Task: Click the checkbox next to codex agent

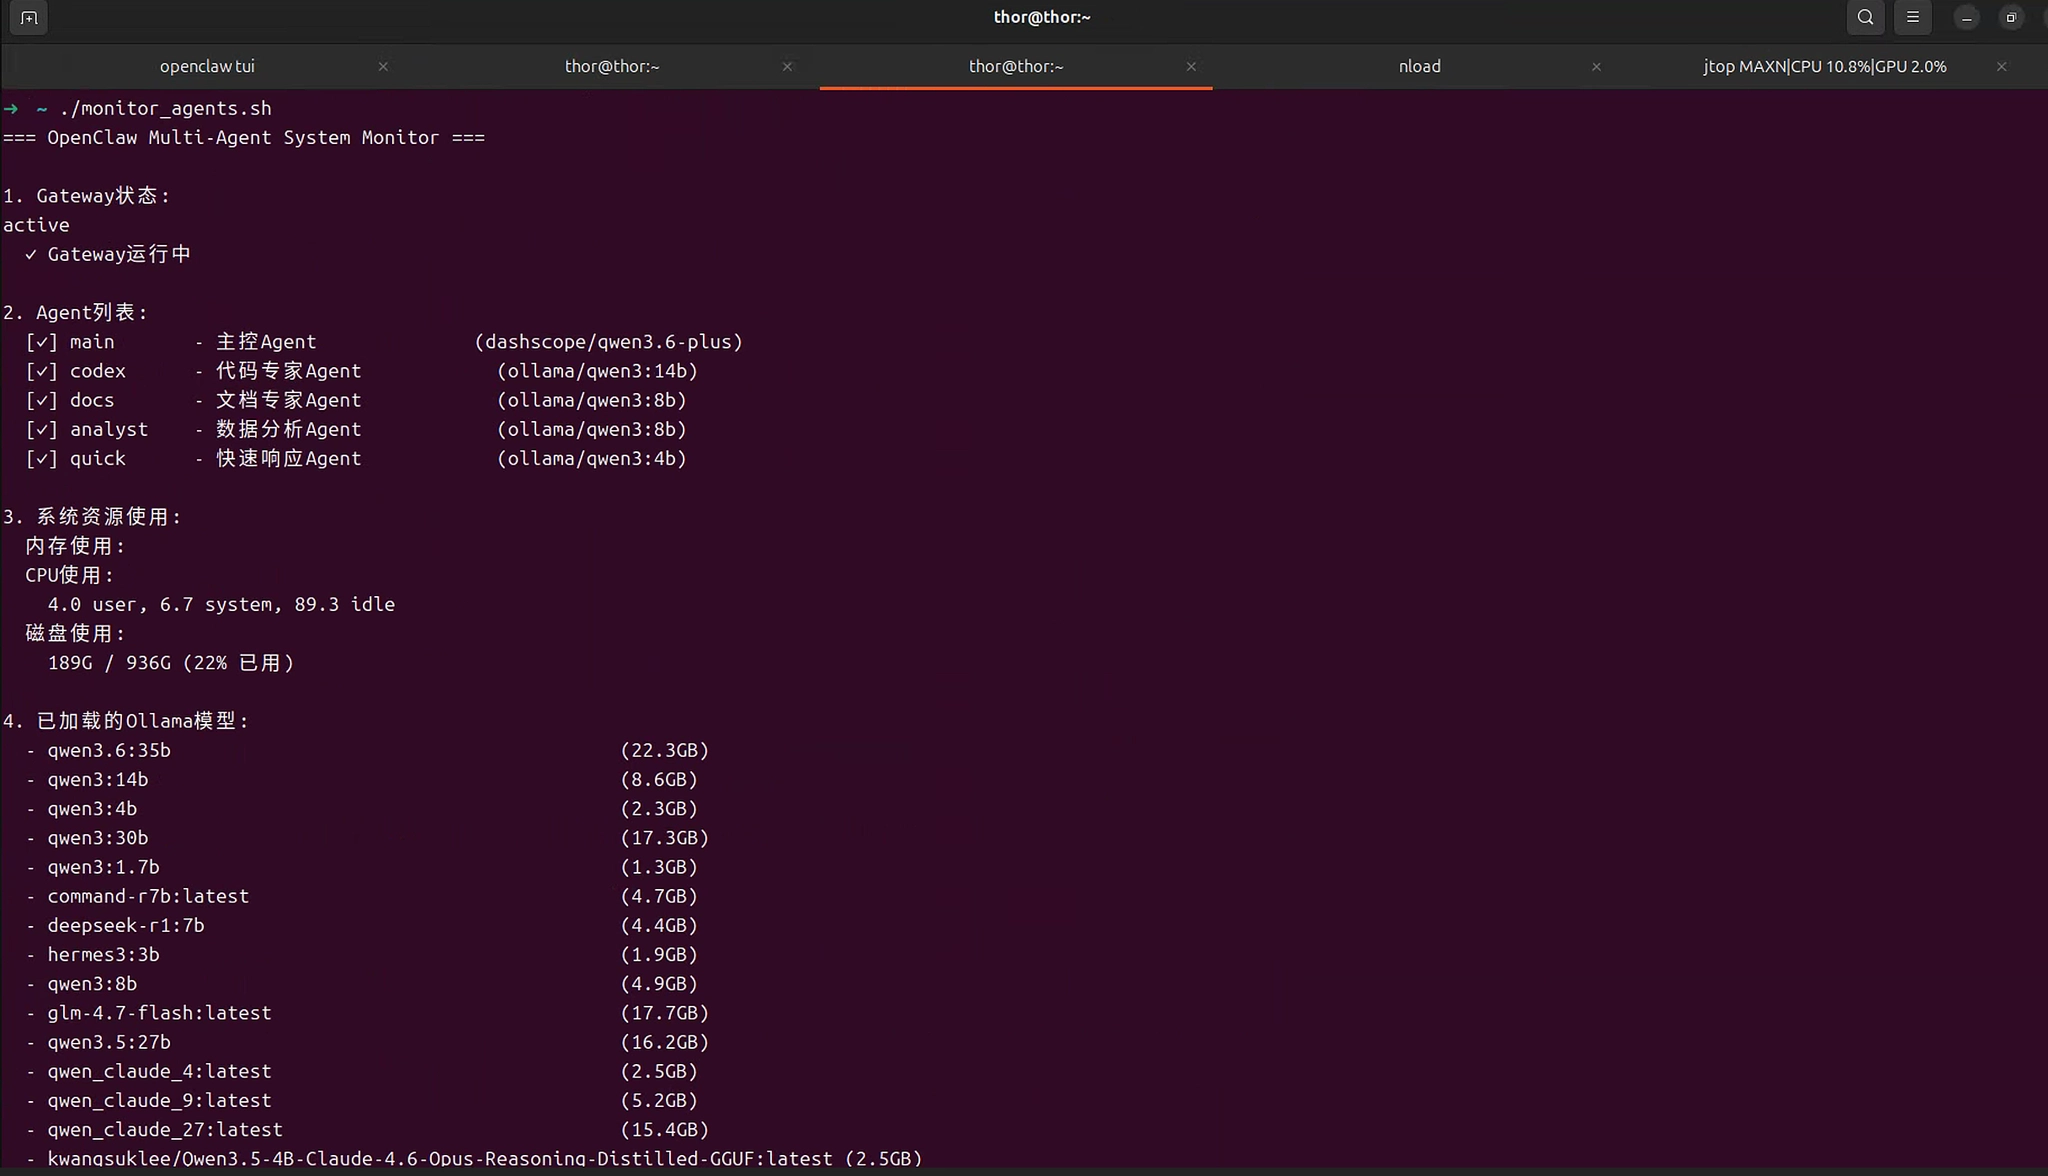Action: [41, 371]
